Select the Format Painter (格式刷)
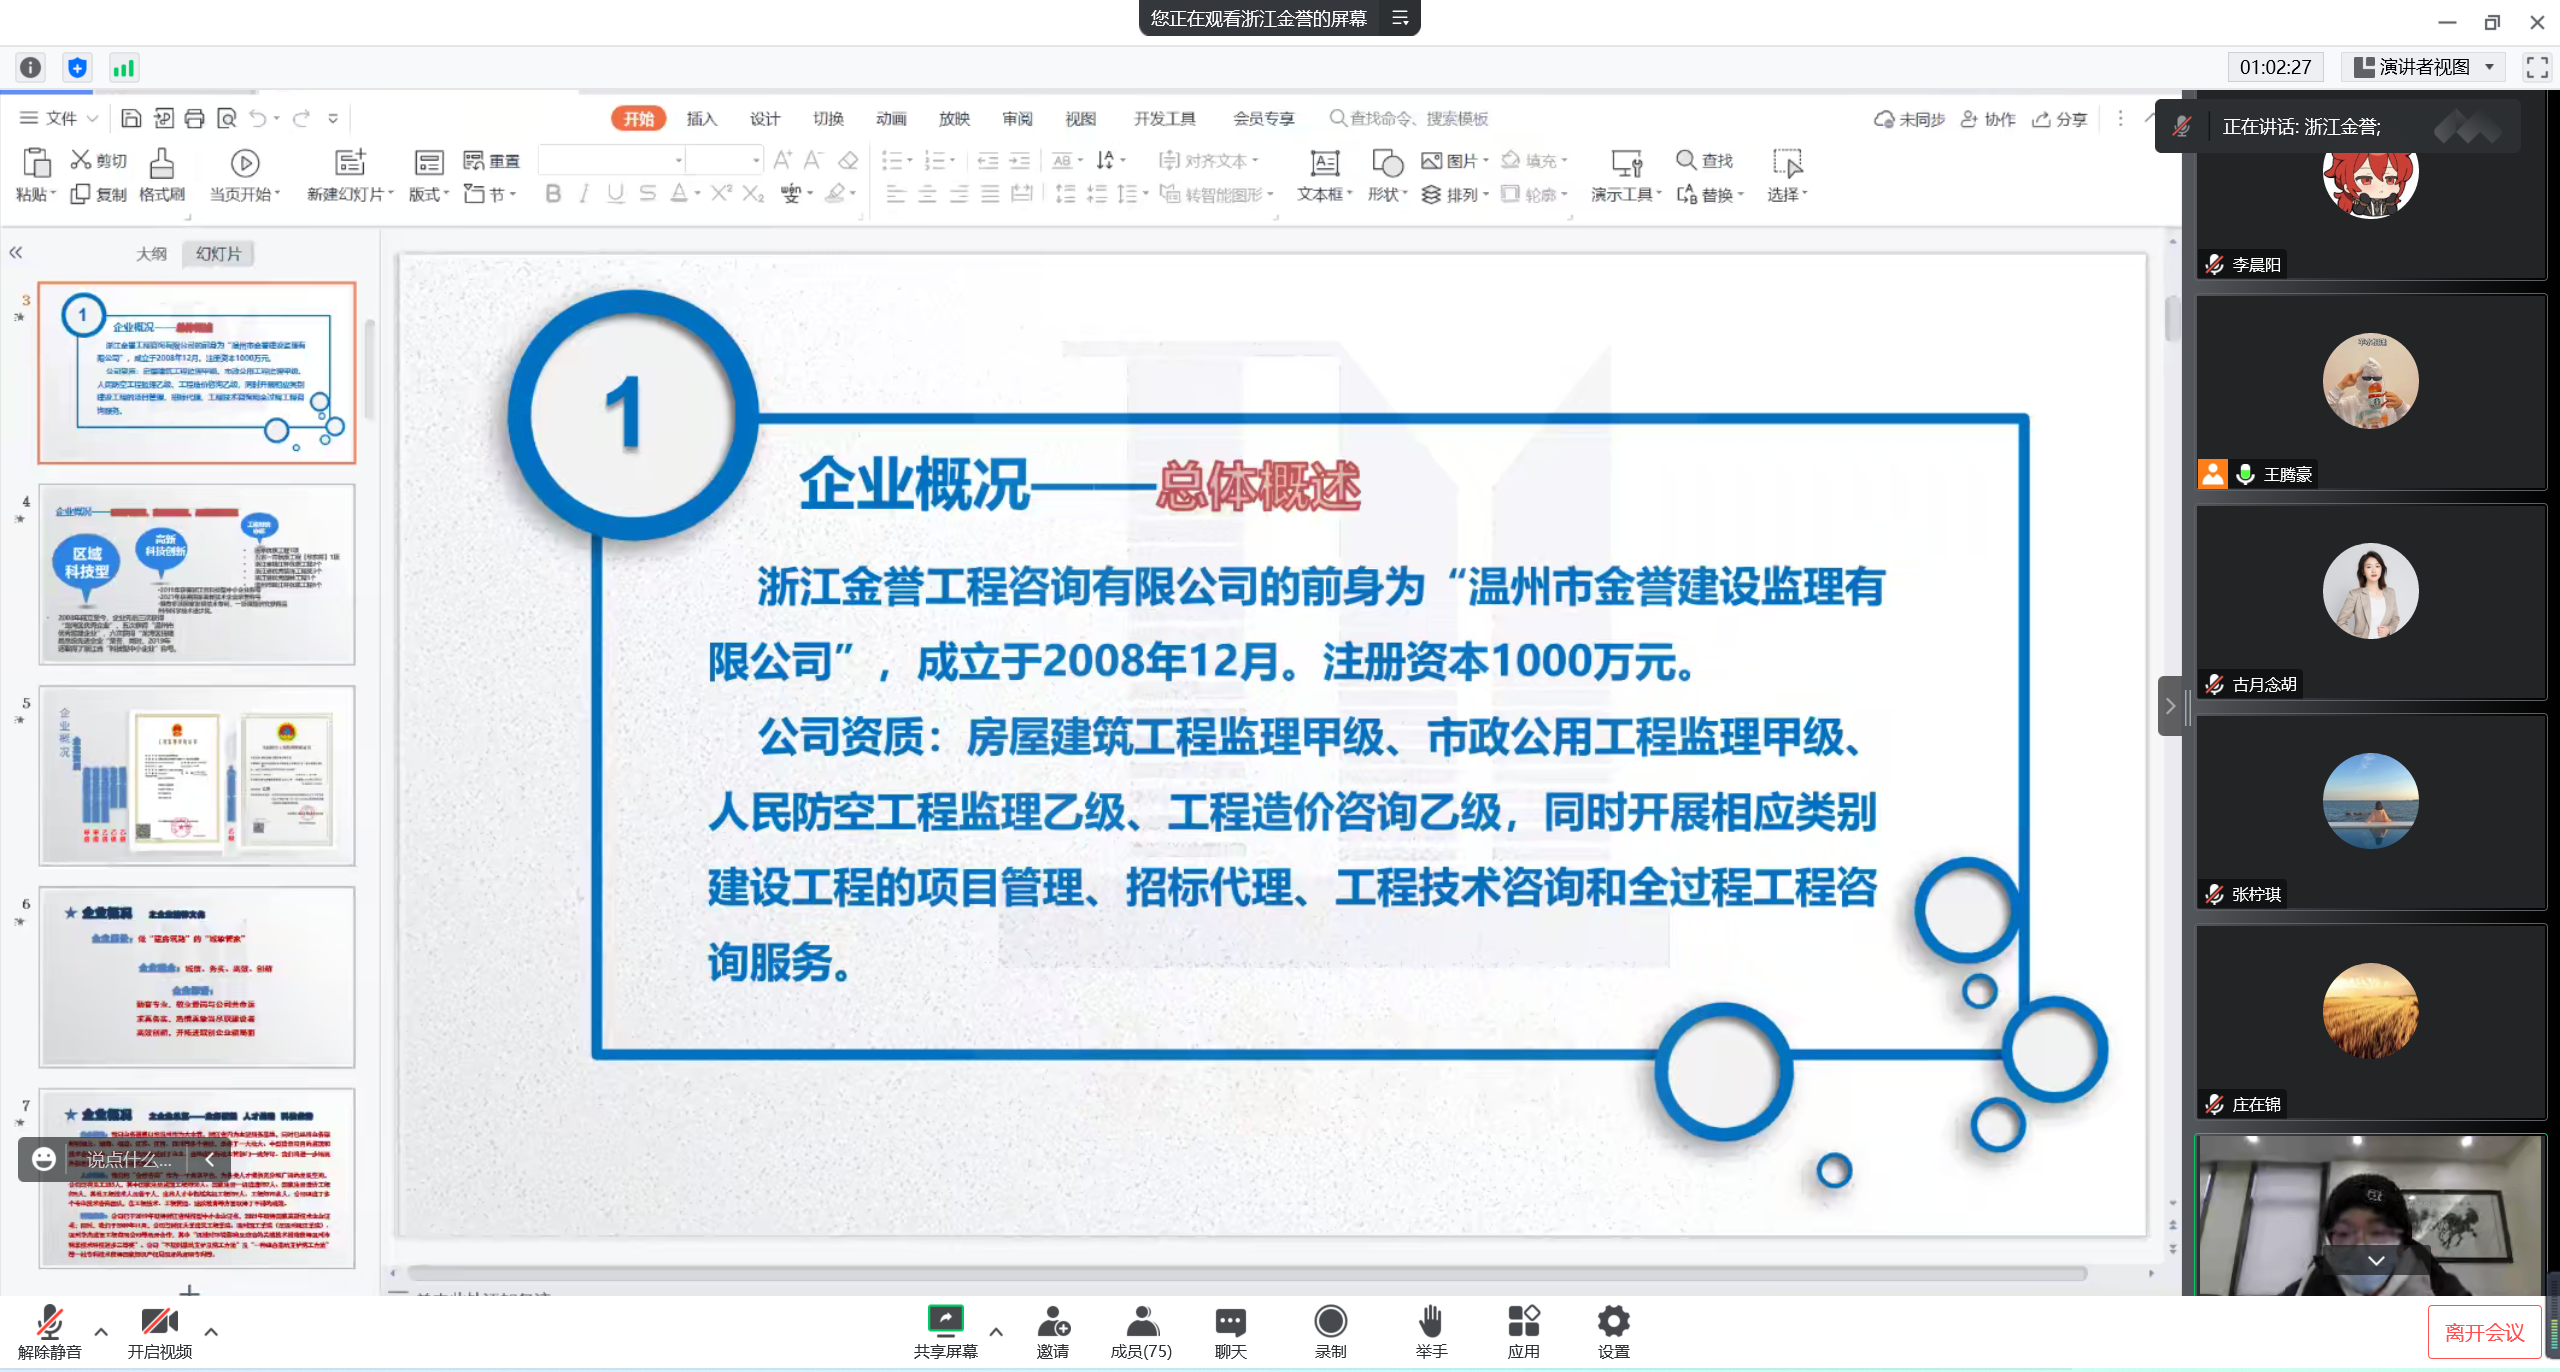This screenshot has height=1372, width=2560. coord(162,174)
